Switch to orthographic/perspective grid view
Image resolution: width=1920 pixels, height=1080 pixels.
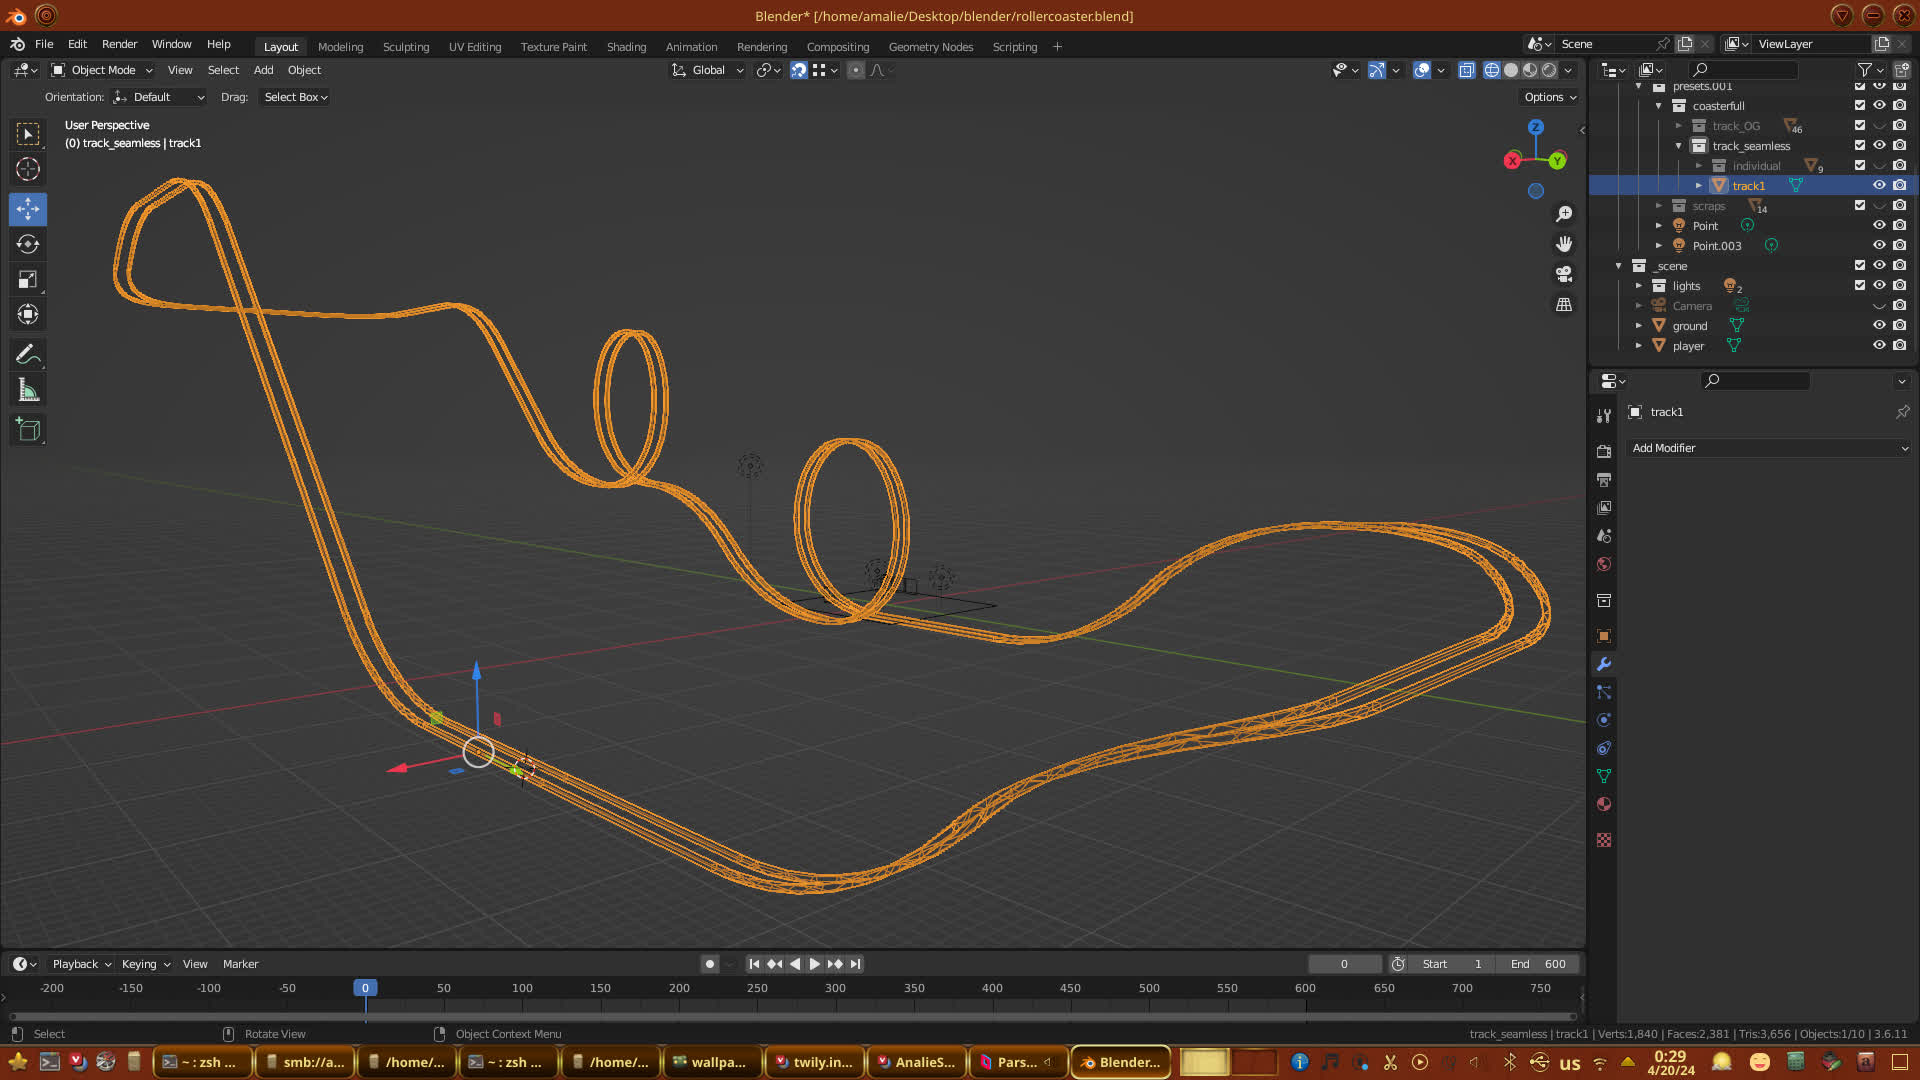[x=1564, y=305]
